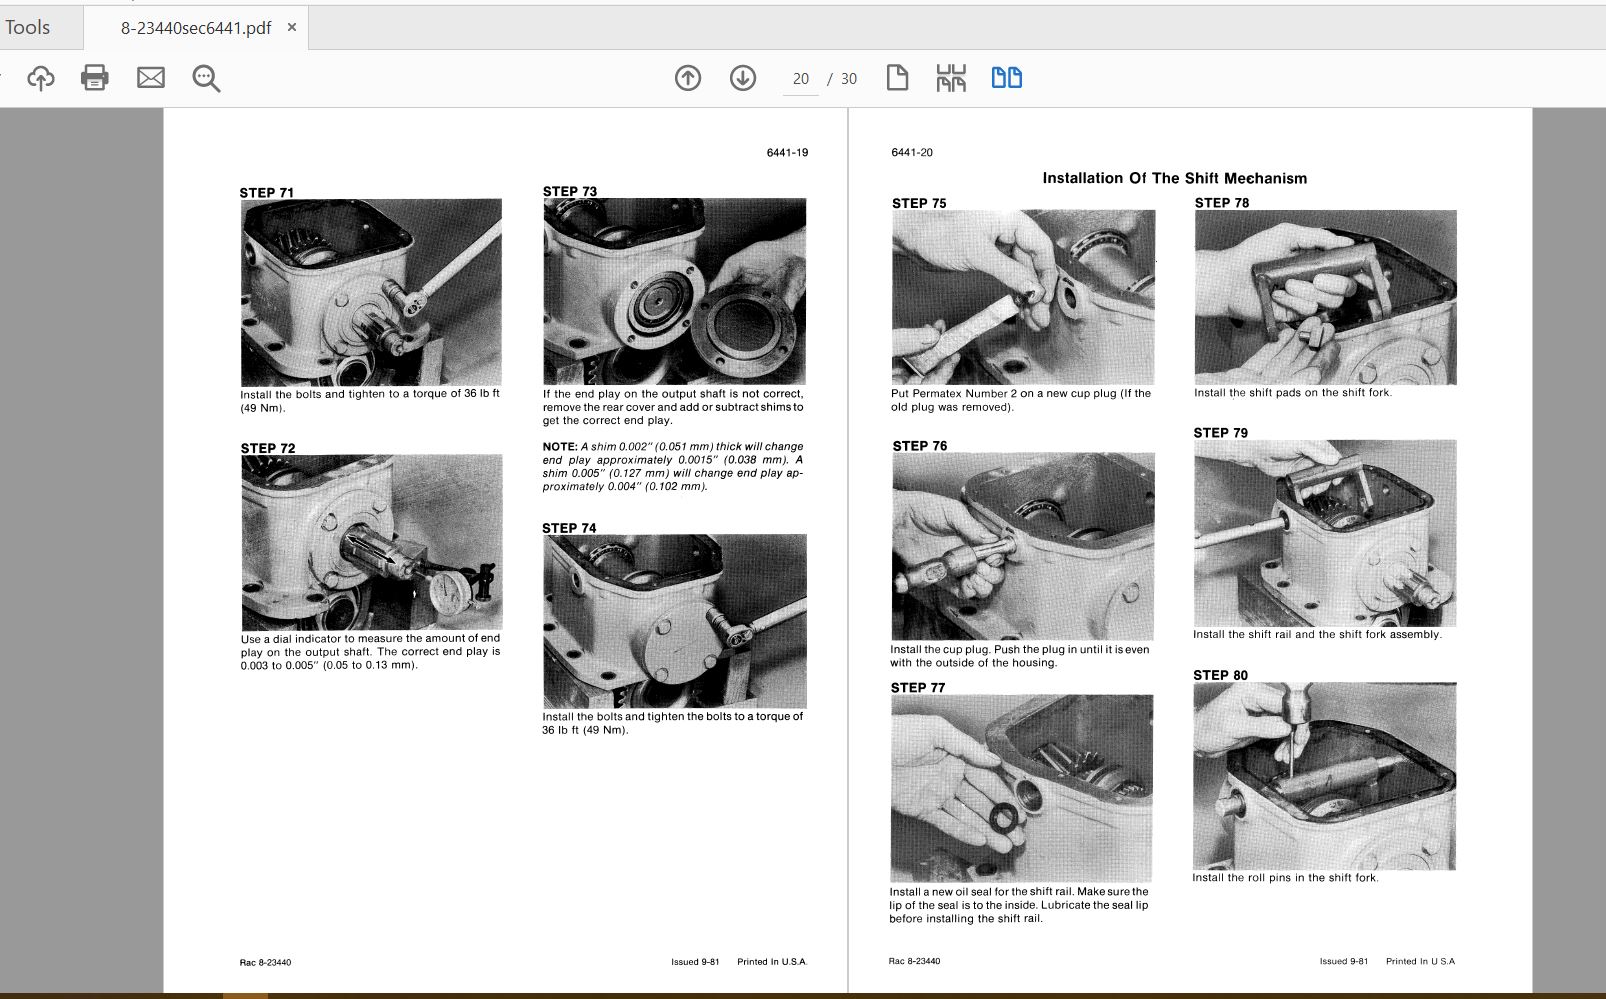
Task: Send the file by email envelope icon
Action: [151, 78]
